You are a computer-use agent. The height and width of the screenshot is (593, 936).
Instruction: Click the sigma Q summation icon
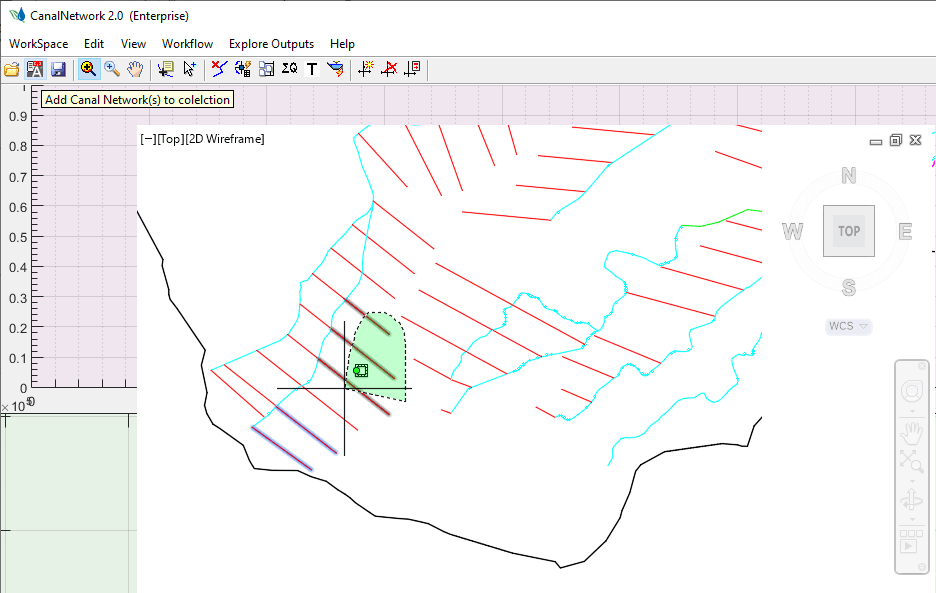click(x=289, y=69)
